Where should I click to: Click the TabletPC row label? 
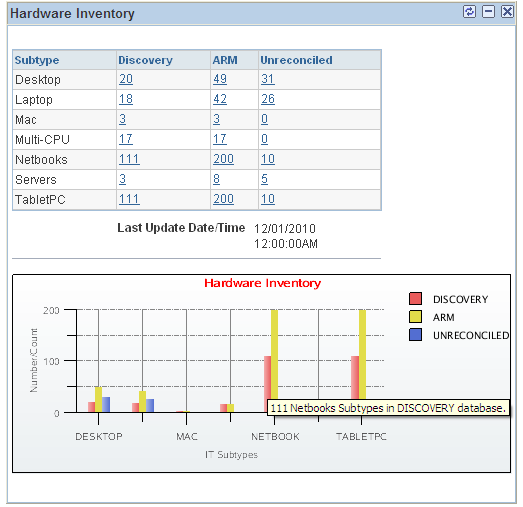(x=40, y=199)
